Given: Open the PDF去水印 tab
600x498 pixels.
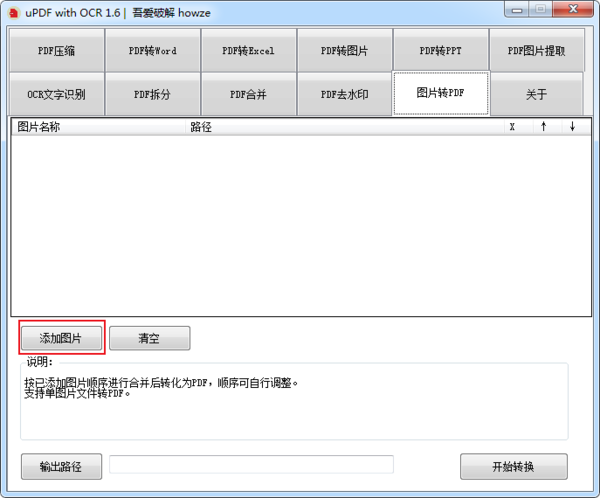Looking at the screenshot, I should point(345,94).
